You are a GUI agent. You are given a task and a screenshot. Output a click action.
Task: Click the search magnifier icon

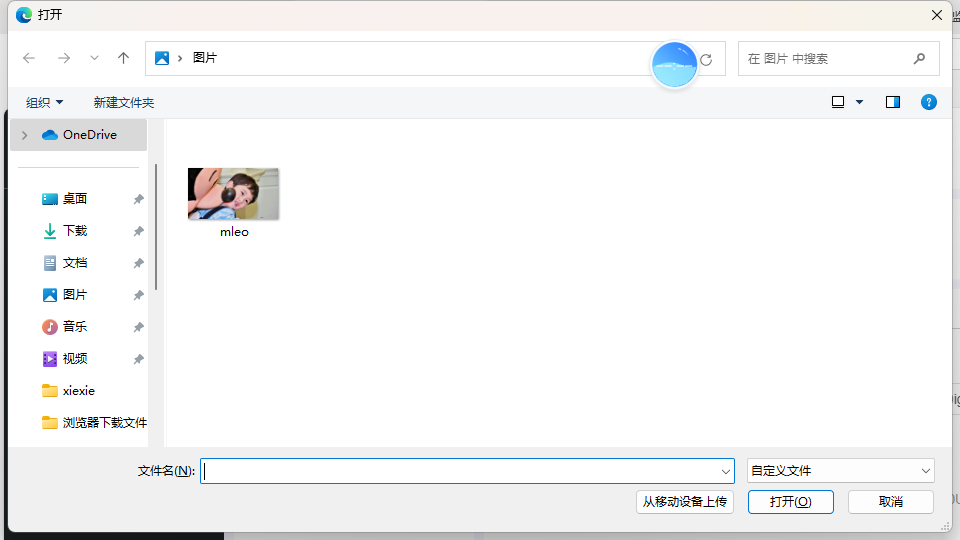click(919, 59)
